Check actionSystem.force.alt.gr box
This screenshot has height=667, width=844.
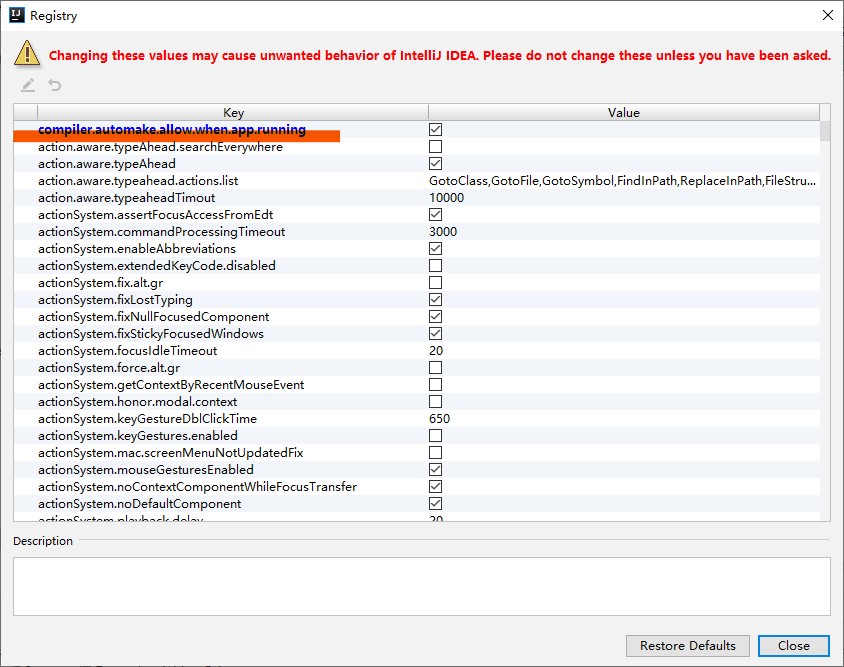tap(435, 368)
